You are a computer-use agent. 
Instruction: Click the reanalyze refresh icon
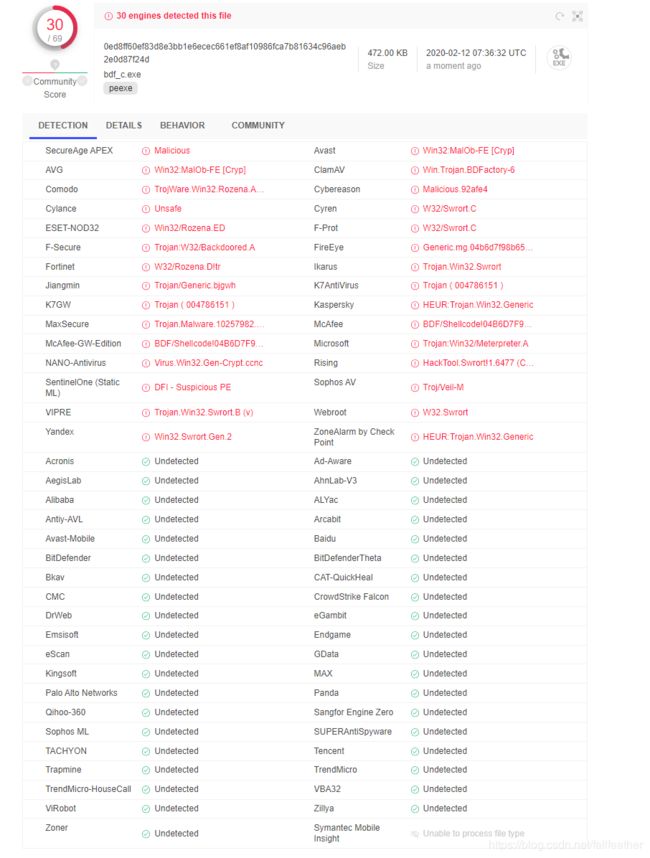[560, 16]
